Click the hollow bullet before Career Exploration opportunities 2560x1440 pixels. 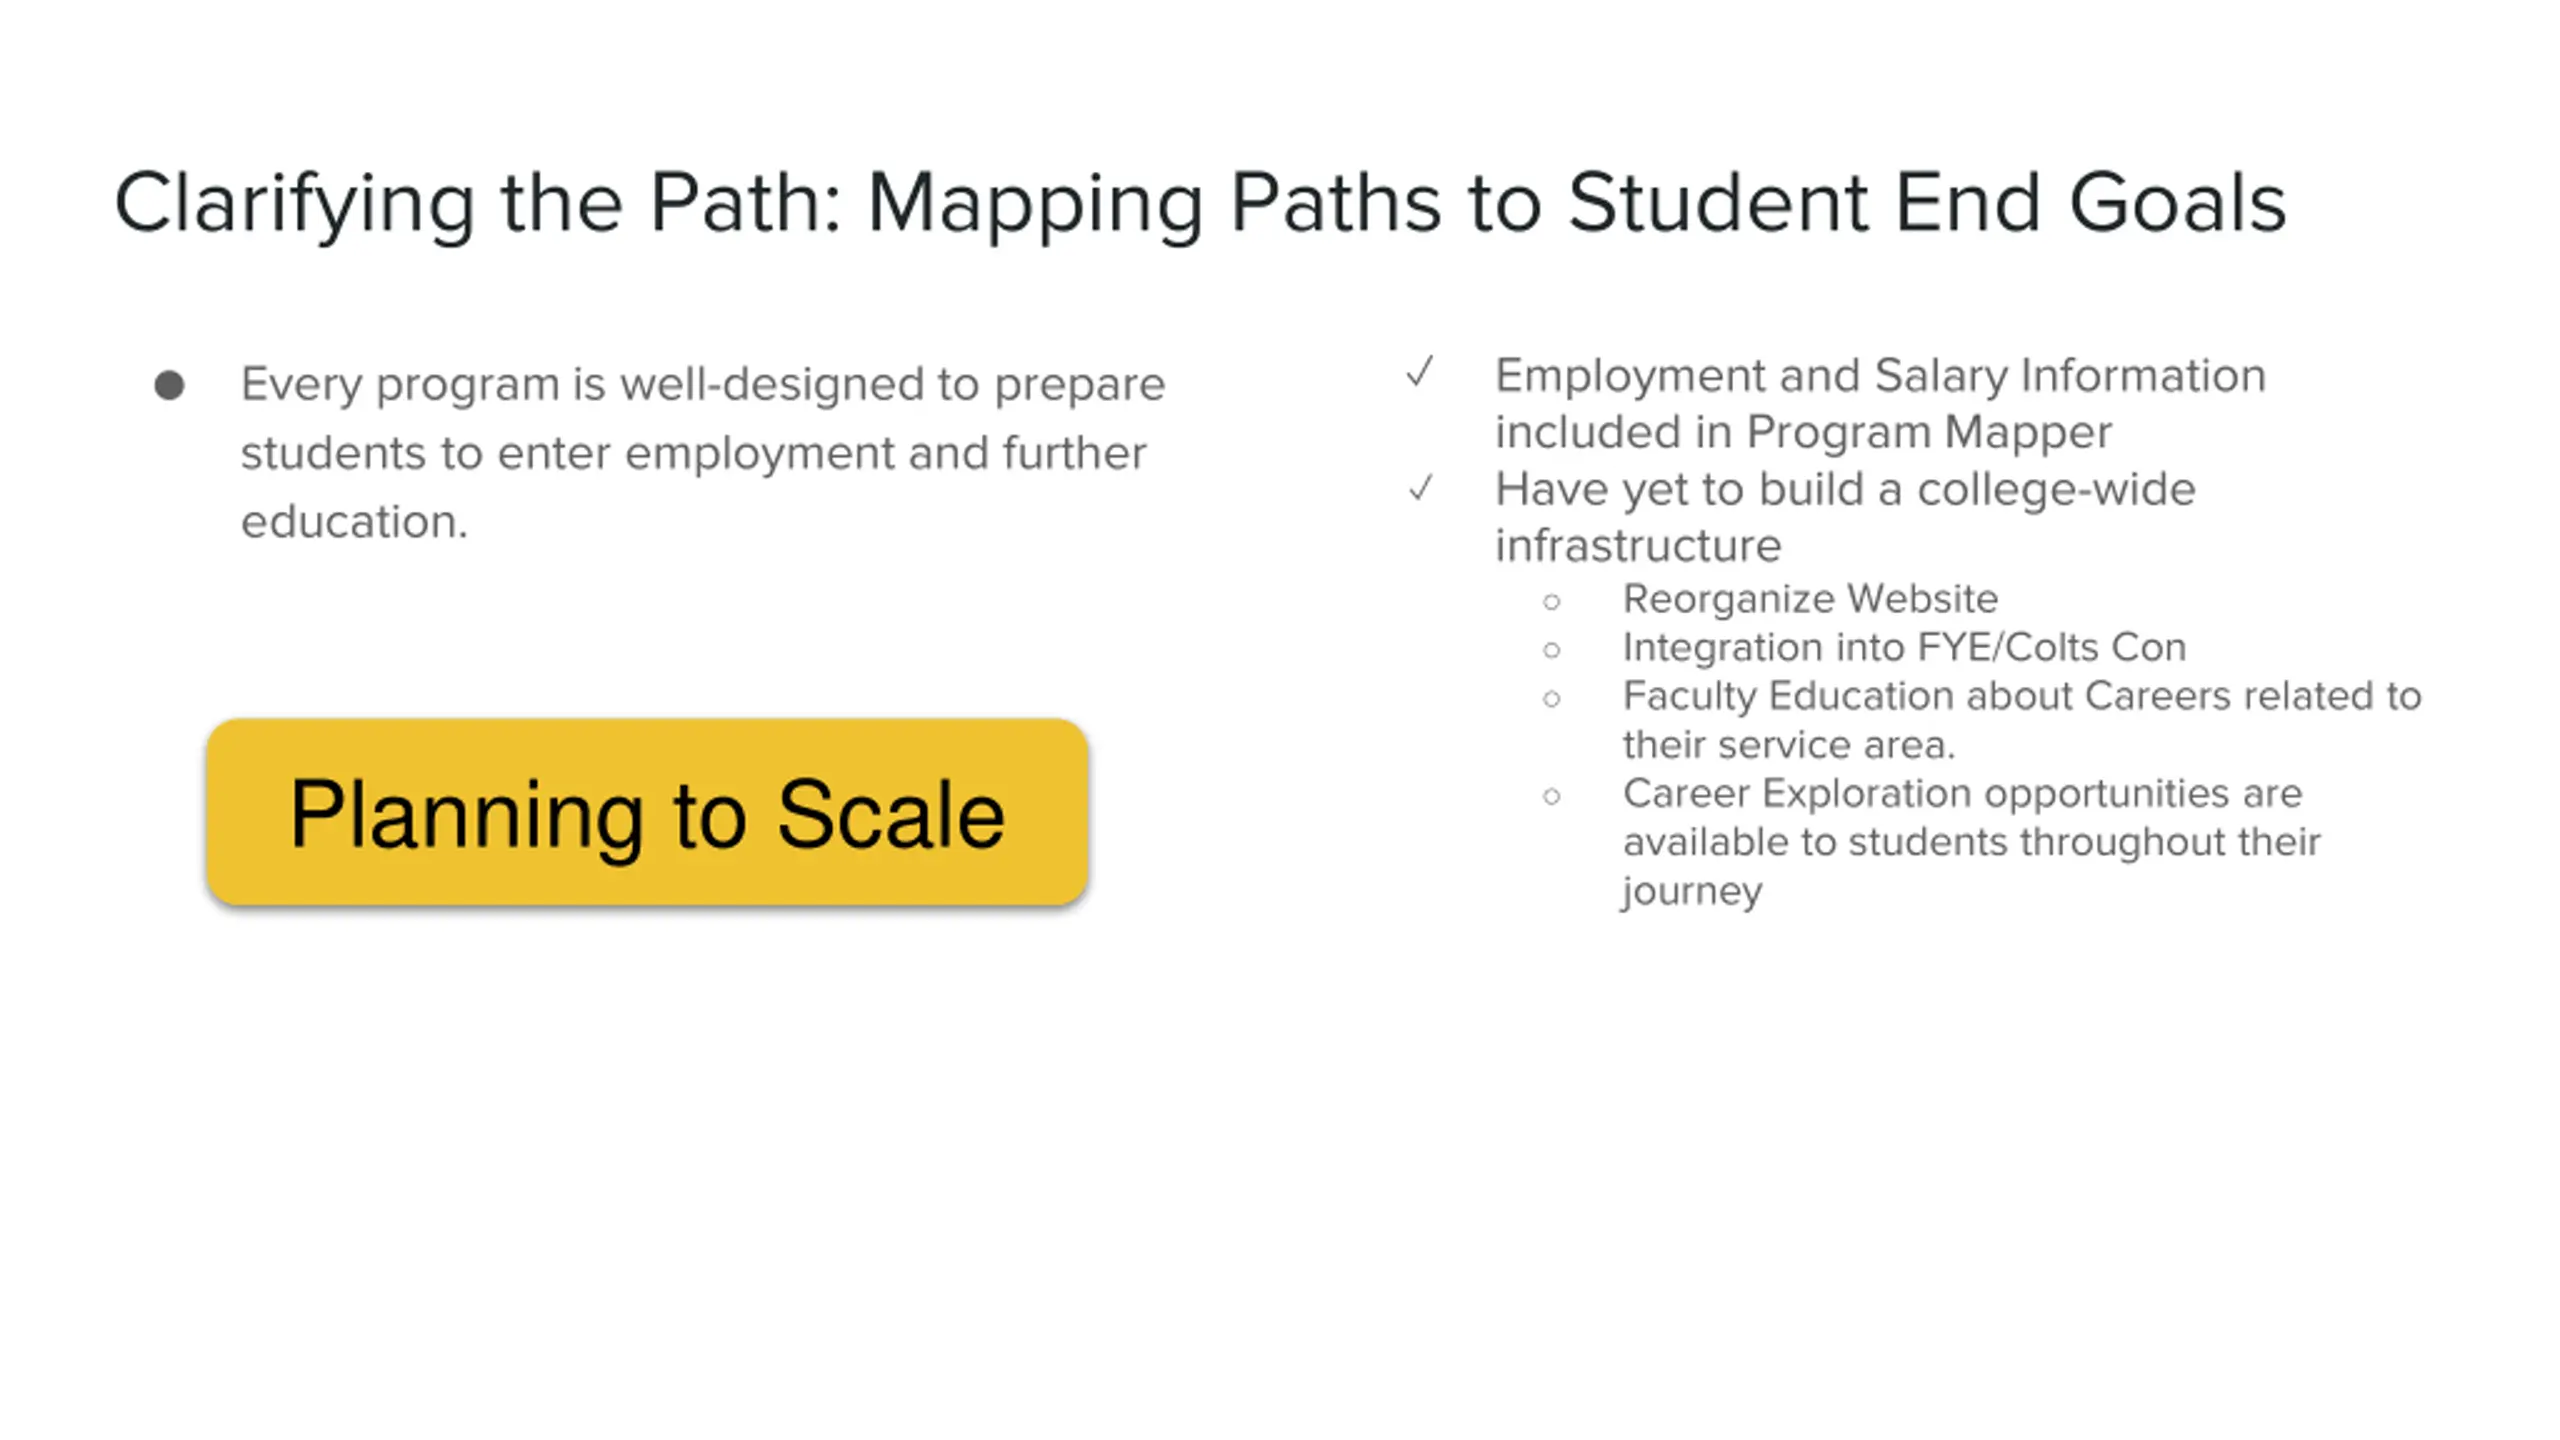pyautogui.click(x=1551, y=796)
